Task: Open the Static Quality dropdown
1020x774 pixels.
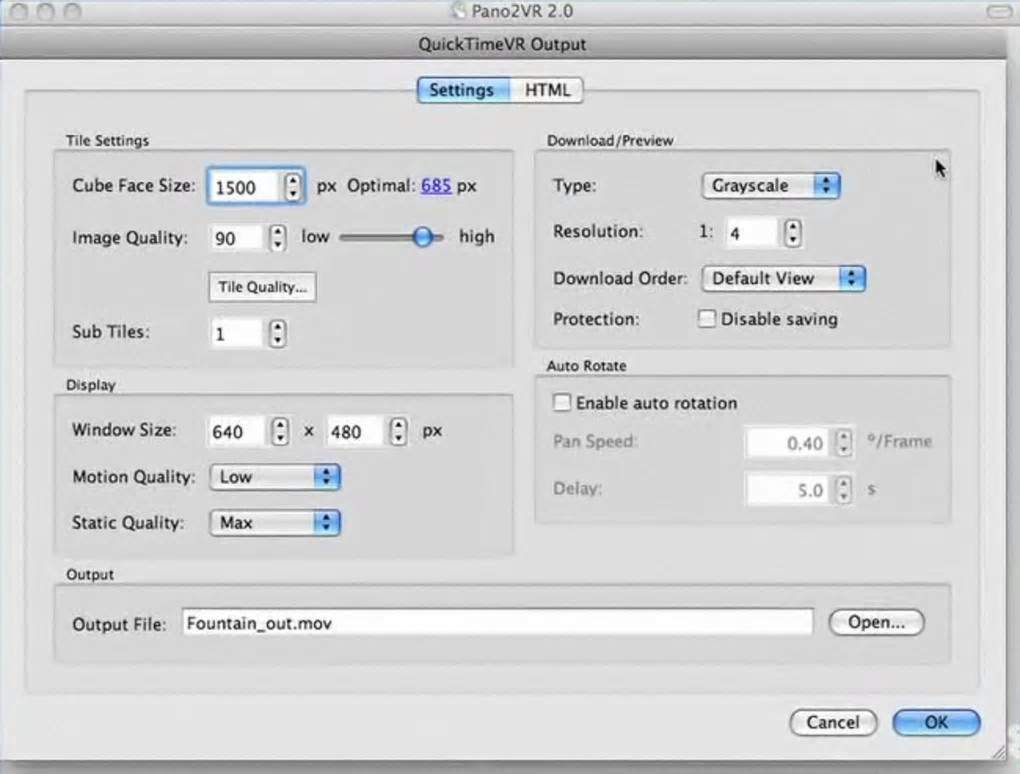Action: click(x=275, y=523)
